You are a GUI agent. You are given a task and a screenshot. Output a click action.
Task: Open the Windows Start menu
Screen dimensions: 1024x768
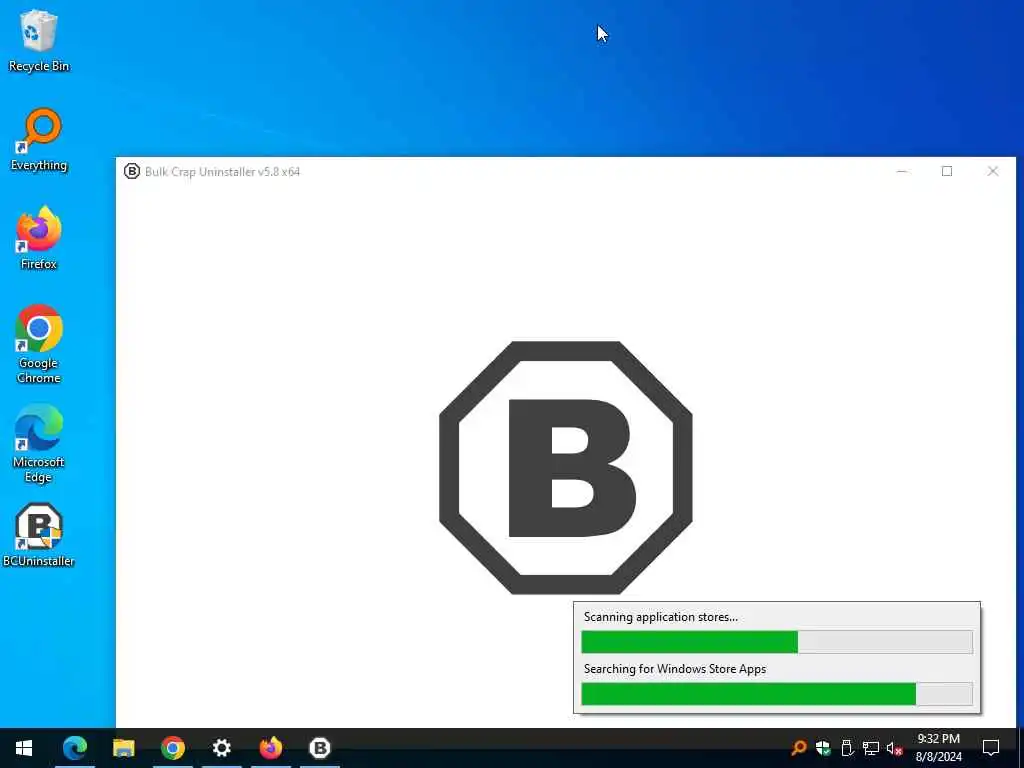(24, 748)
